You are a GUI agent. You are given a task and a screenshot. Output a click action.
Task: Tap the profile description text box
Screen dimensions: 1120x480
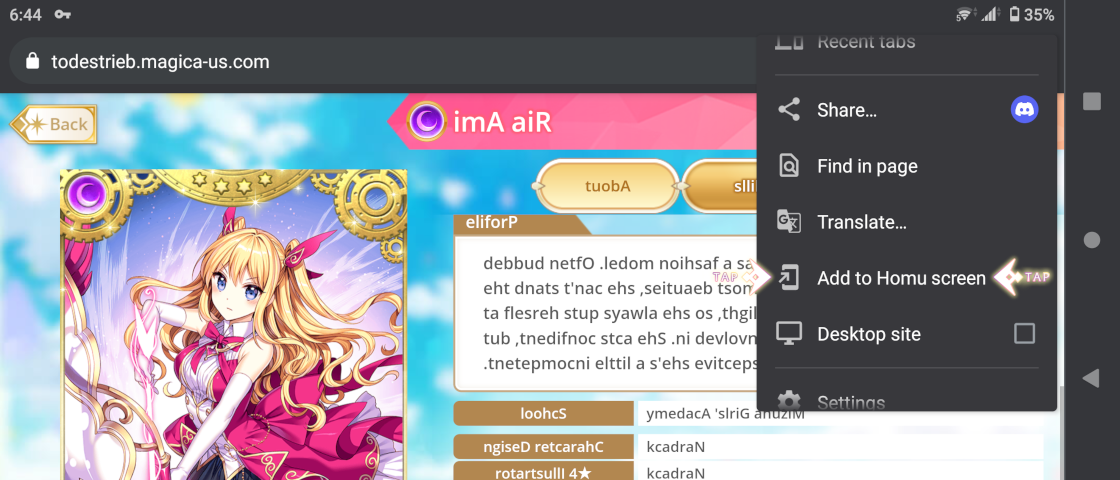606,314
